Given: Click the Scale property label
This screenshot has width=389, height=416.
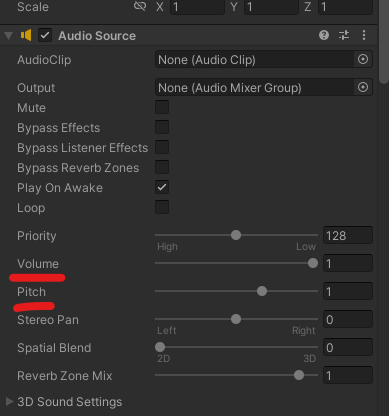Looking at the screenshot, I should (33, 7).
